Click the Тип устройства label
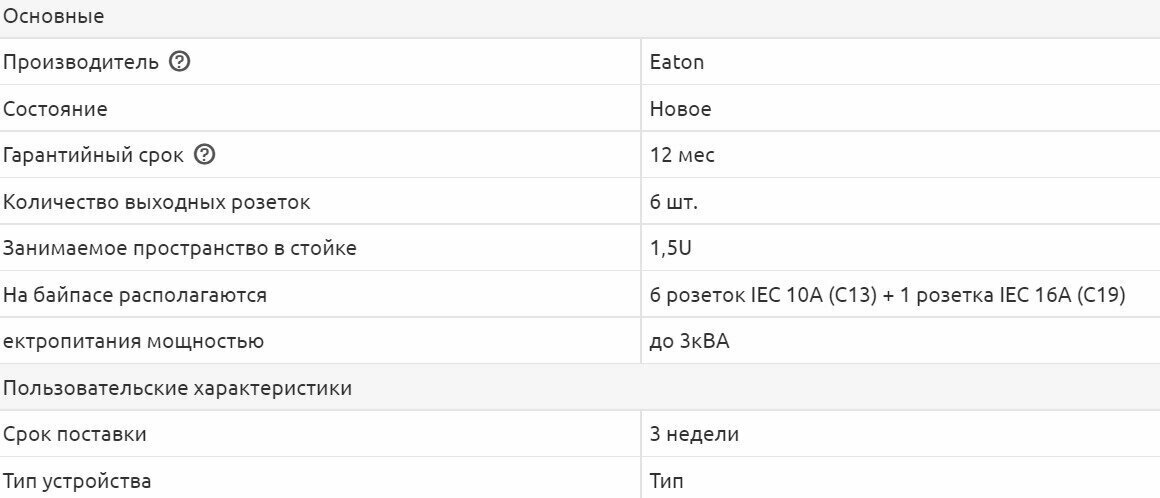This screenshot has width=1160, height=498. (x=77, y=481)
